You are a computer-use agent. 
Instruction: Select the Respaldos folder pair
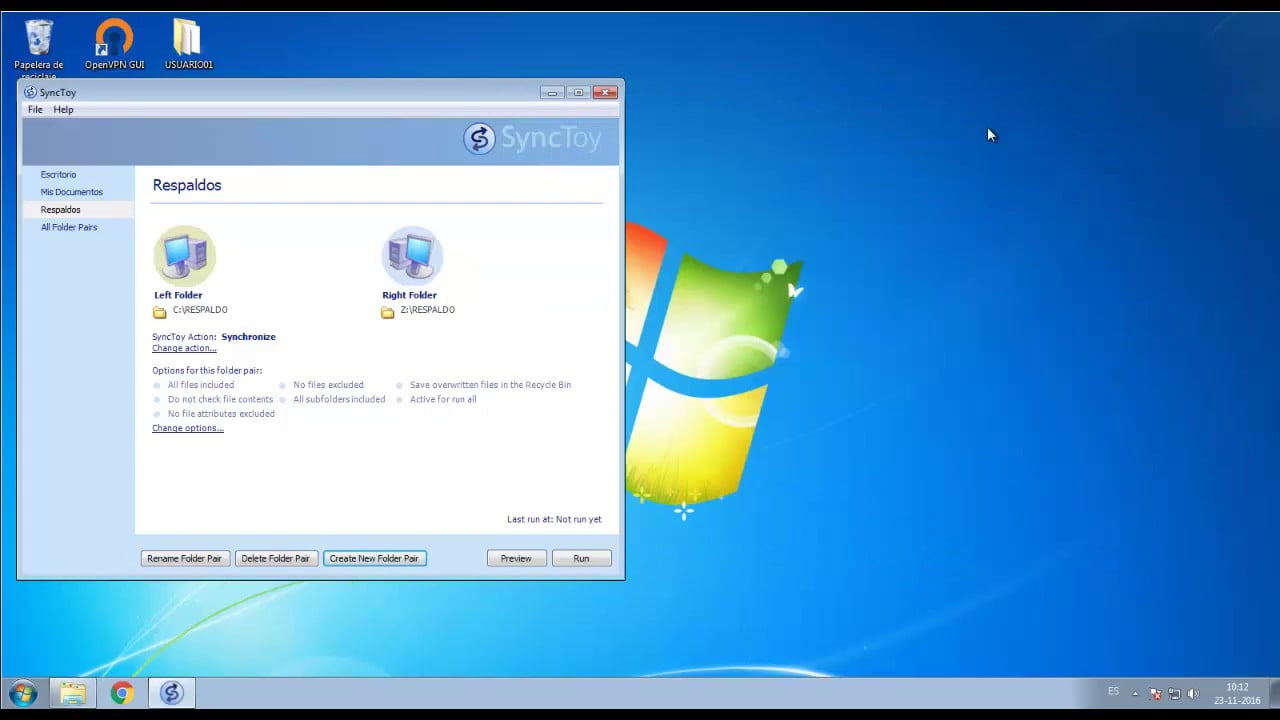(x=60, y=210)
